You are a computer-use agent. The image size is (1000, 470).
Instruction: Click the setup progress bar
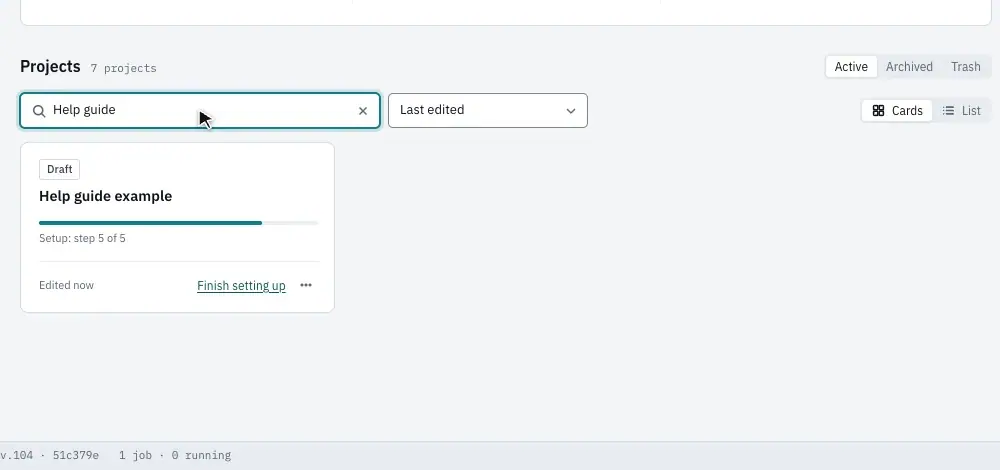(179, 223)
